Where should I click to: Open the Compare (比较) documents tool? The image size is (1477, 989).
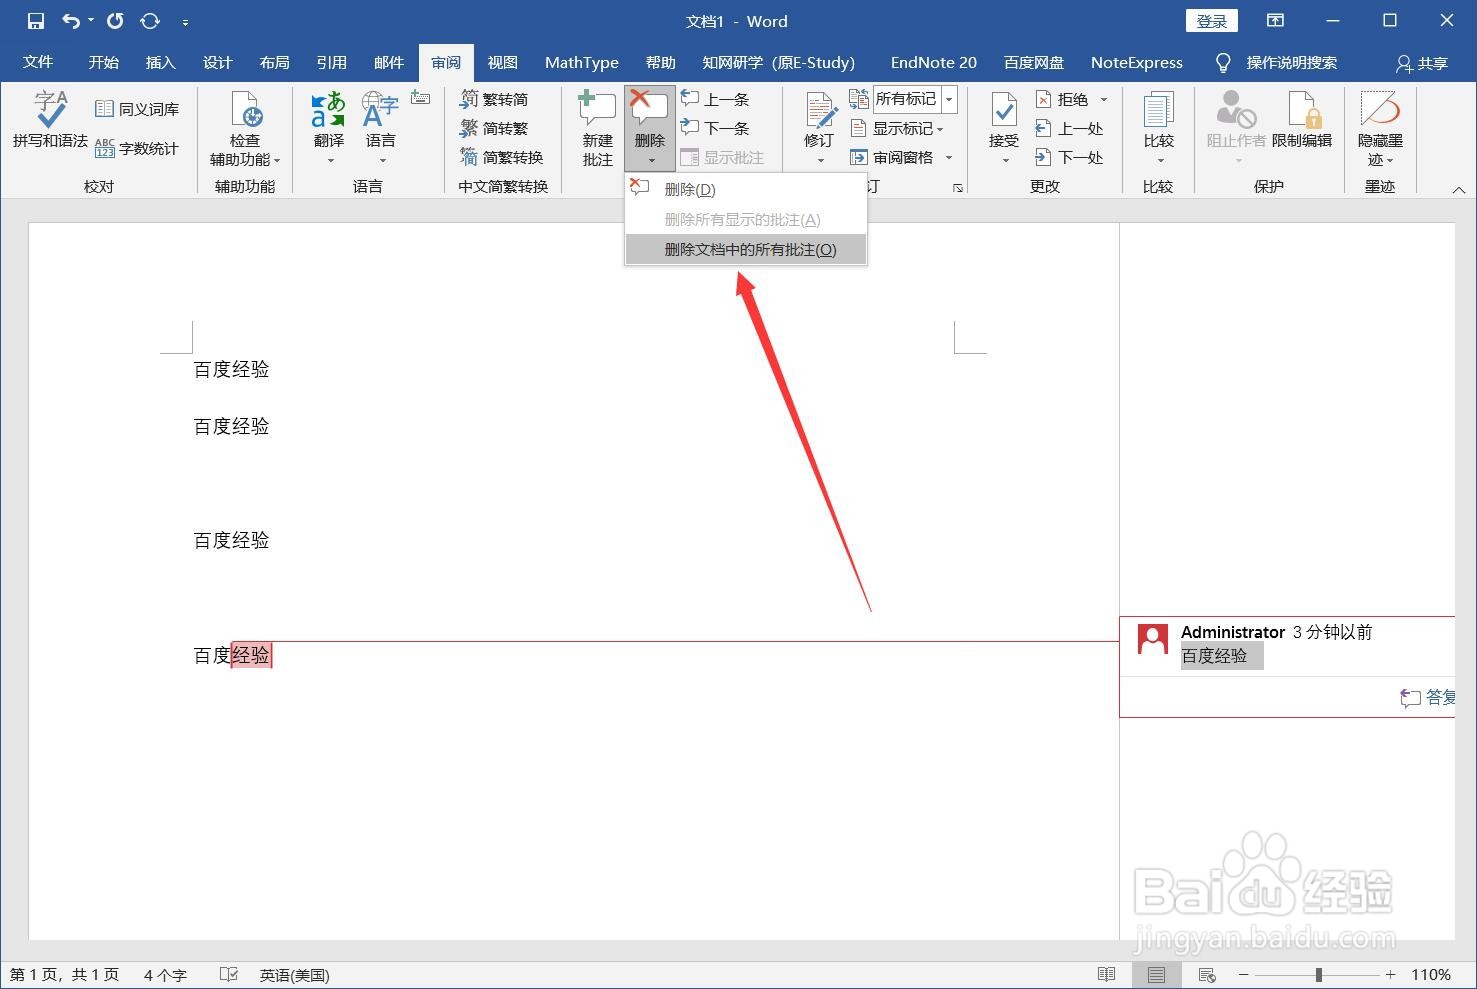(x=1159, y=127)
